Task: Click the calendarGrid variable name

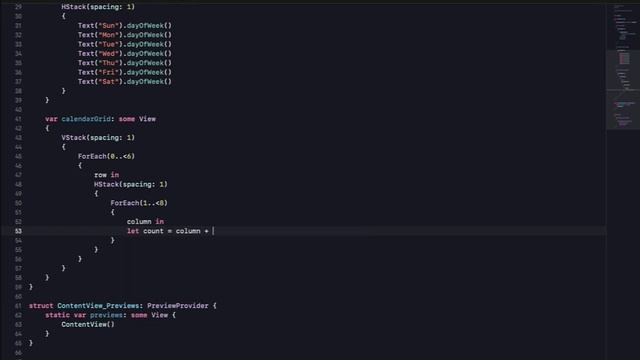Action: click(x=86, y=119)
